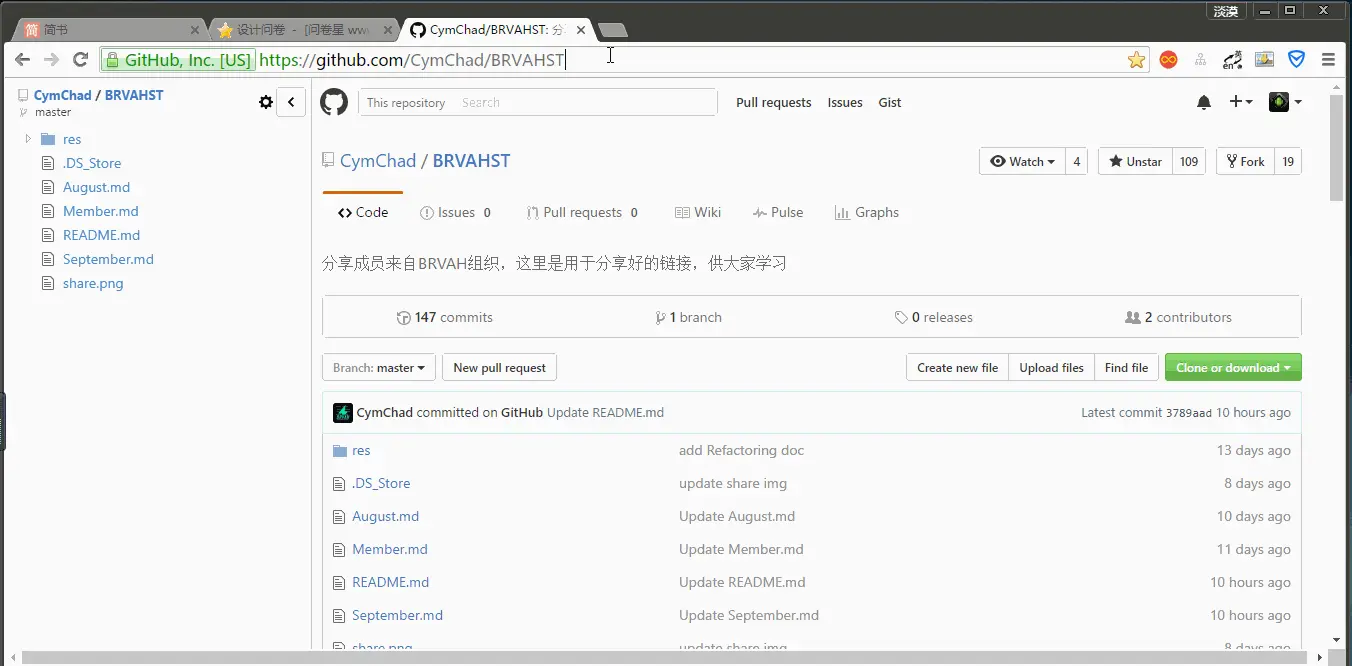Fork the repository
Screen dimensions: 1352x666
point(1245,161)
